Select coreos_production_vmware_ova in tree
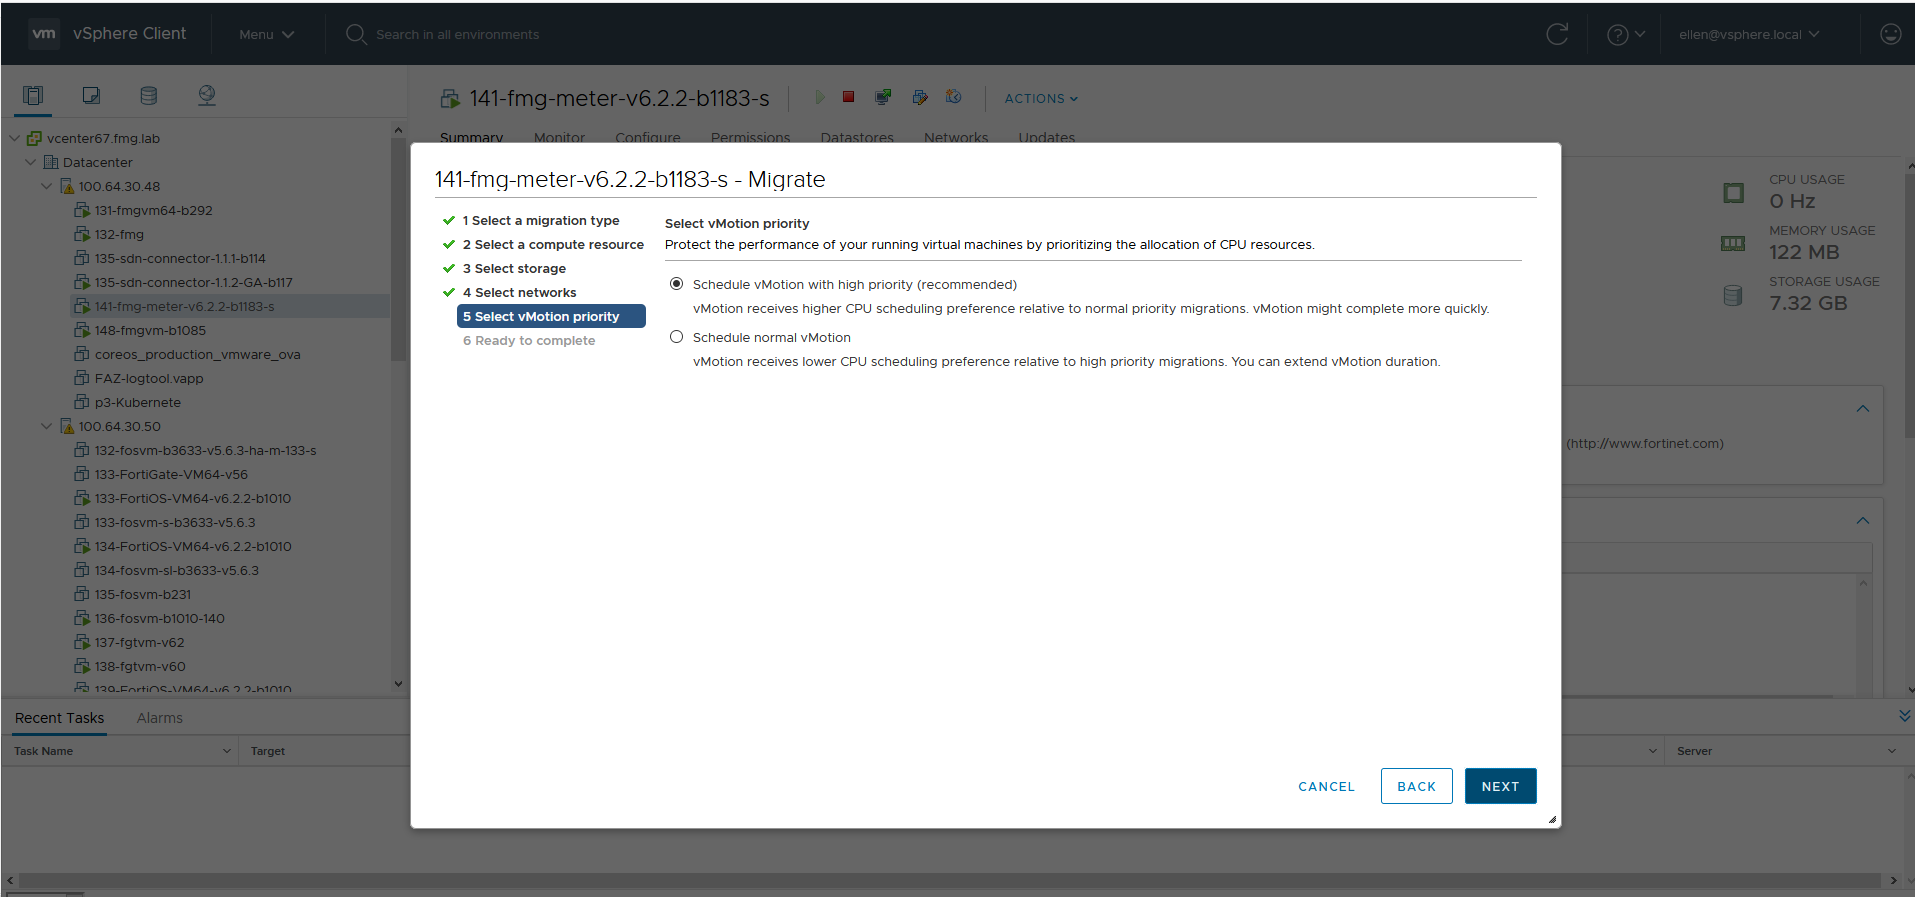Screen dimensions: 1915x897 pos(197,354)
